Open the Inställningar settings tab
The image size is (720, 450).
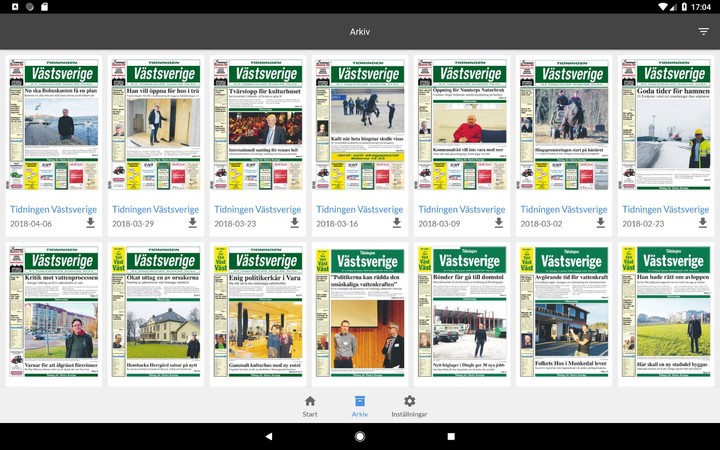pos(409,406)
